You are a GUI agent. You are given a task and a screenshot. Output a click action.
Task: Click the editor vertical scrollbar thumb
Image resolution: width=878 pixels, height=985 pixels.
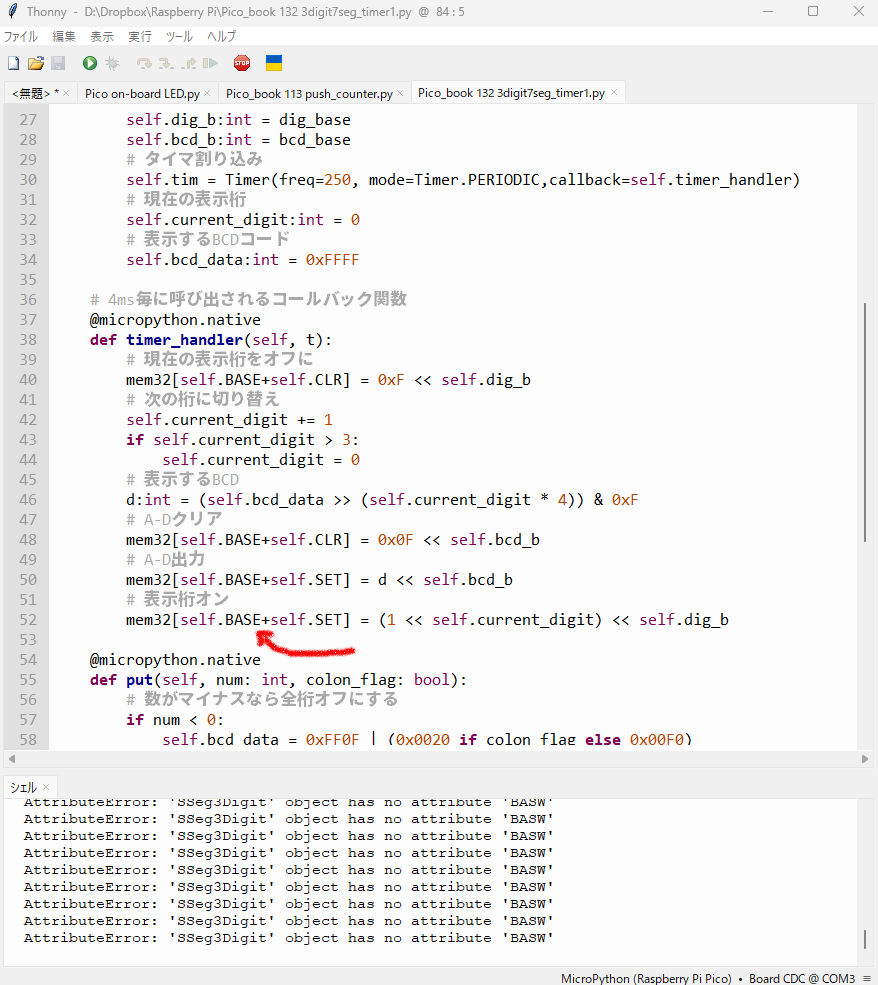tap(867, 420)
